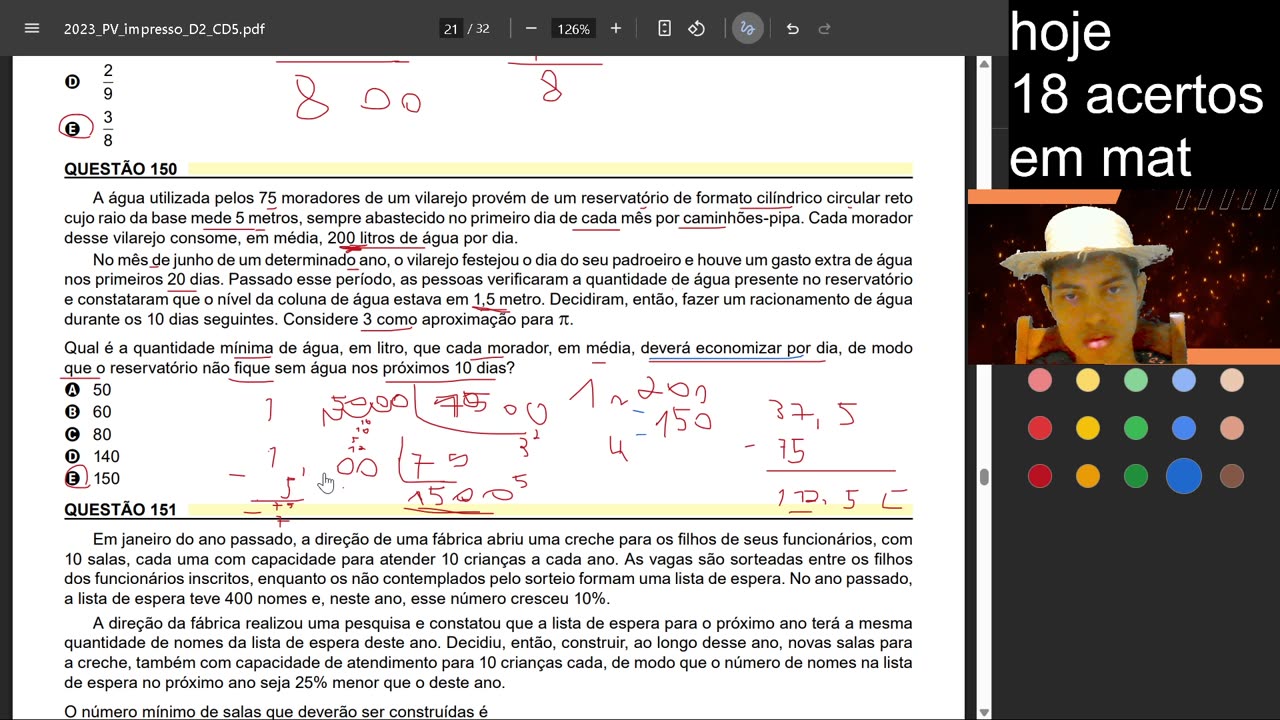Image resolution: width=1280 pixels, height=720 pixels.
Task: Select the highlighted dark blue pen color
Action: pyautogui.click(x=1184, y=476)
